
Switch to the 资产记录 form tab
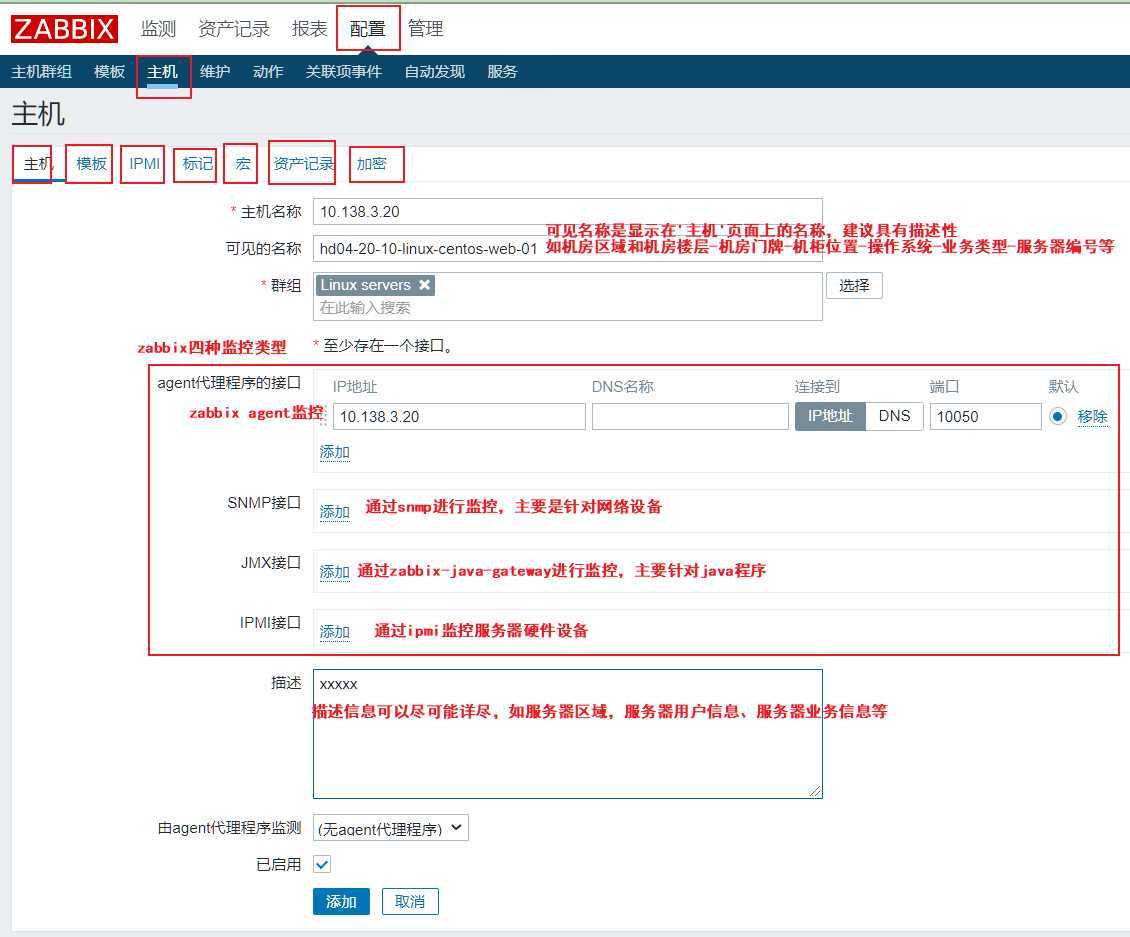coord(303,164)
